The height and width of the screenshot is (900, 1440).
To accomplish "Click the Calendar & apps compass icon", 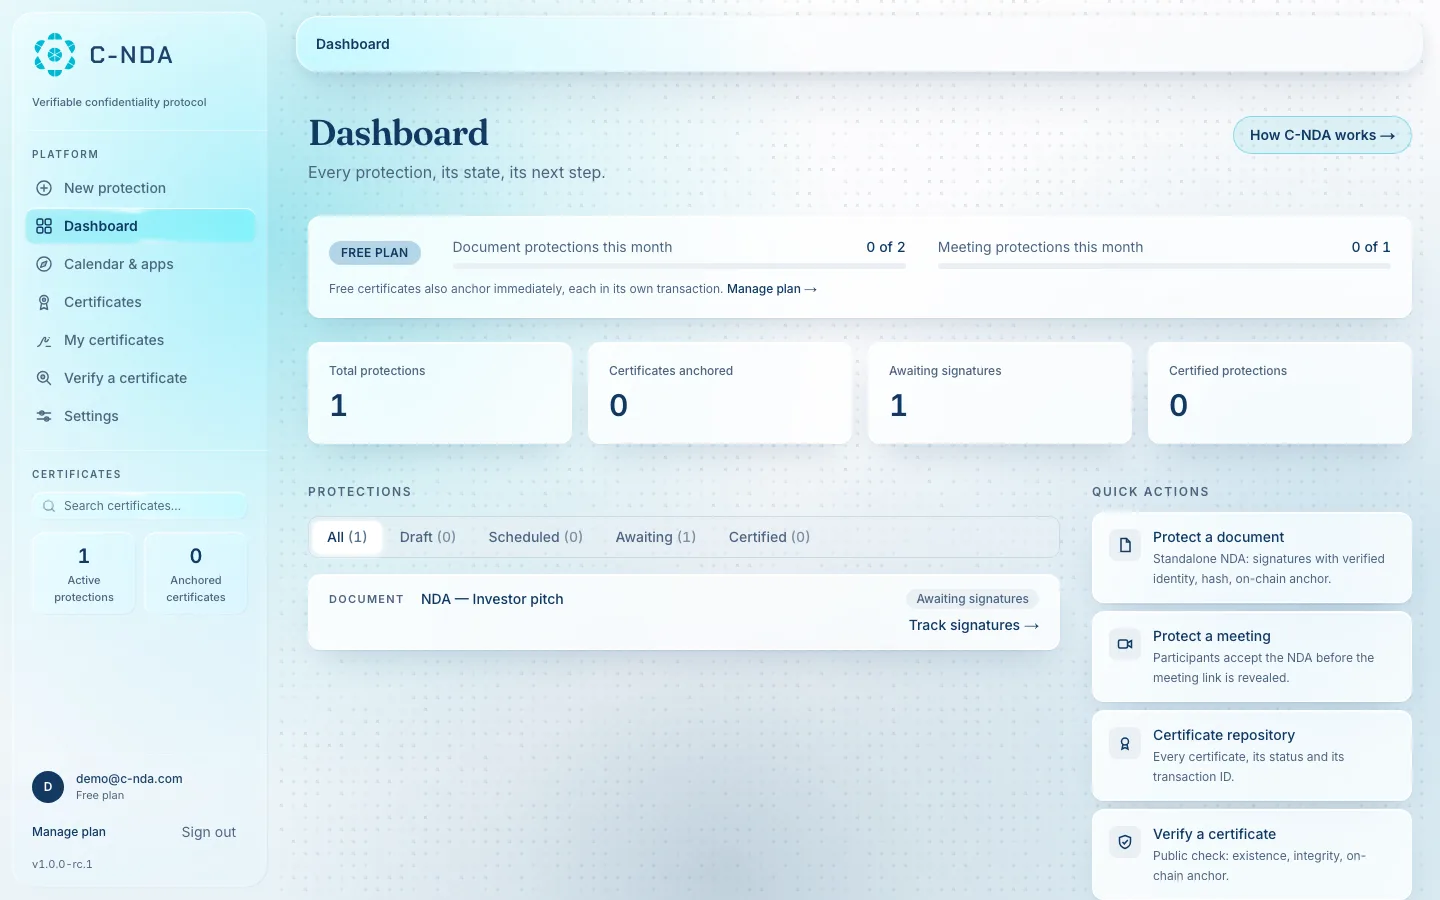I will [x=44, y=264].
